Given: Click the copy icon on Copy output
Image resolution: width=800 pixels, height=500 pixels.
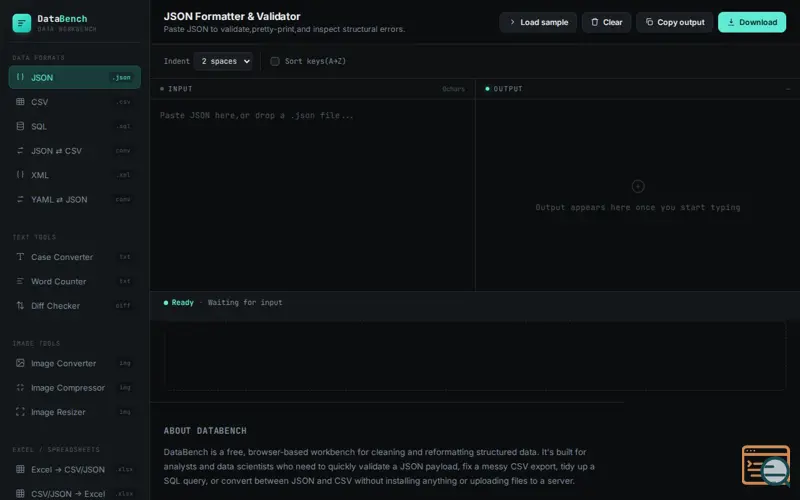Looking at the screenshot, I should tap(649, 22).
